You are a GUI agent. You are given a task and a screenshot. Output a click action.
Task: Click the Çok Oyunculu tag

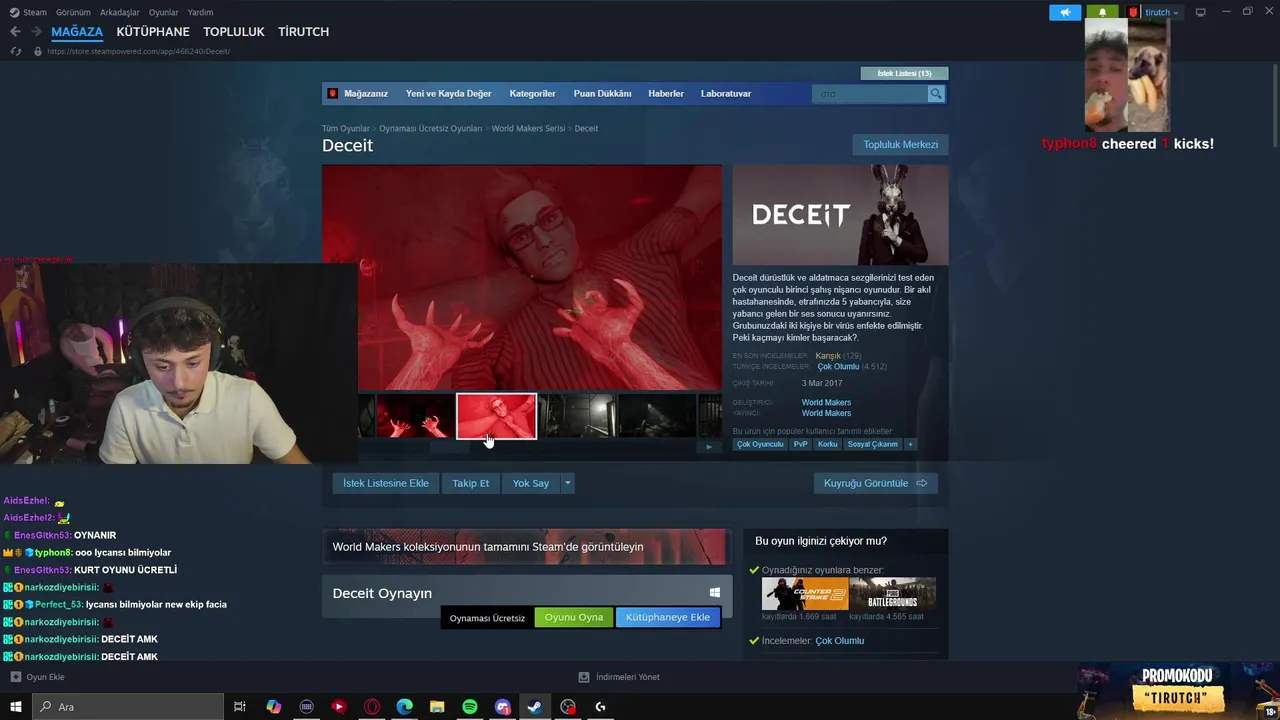760,444
